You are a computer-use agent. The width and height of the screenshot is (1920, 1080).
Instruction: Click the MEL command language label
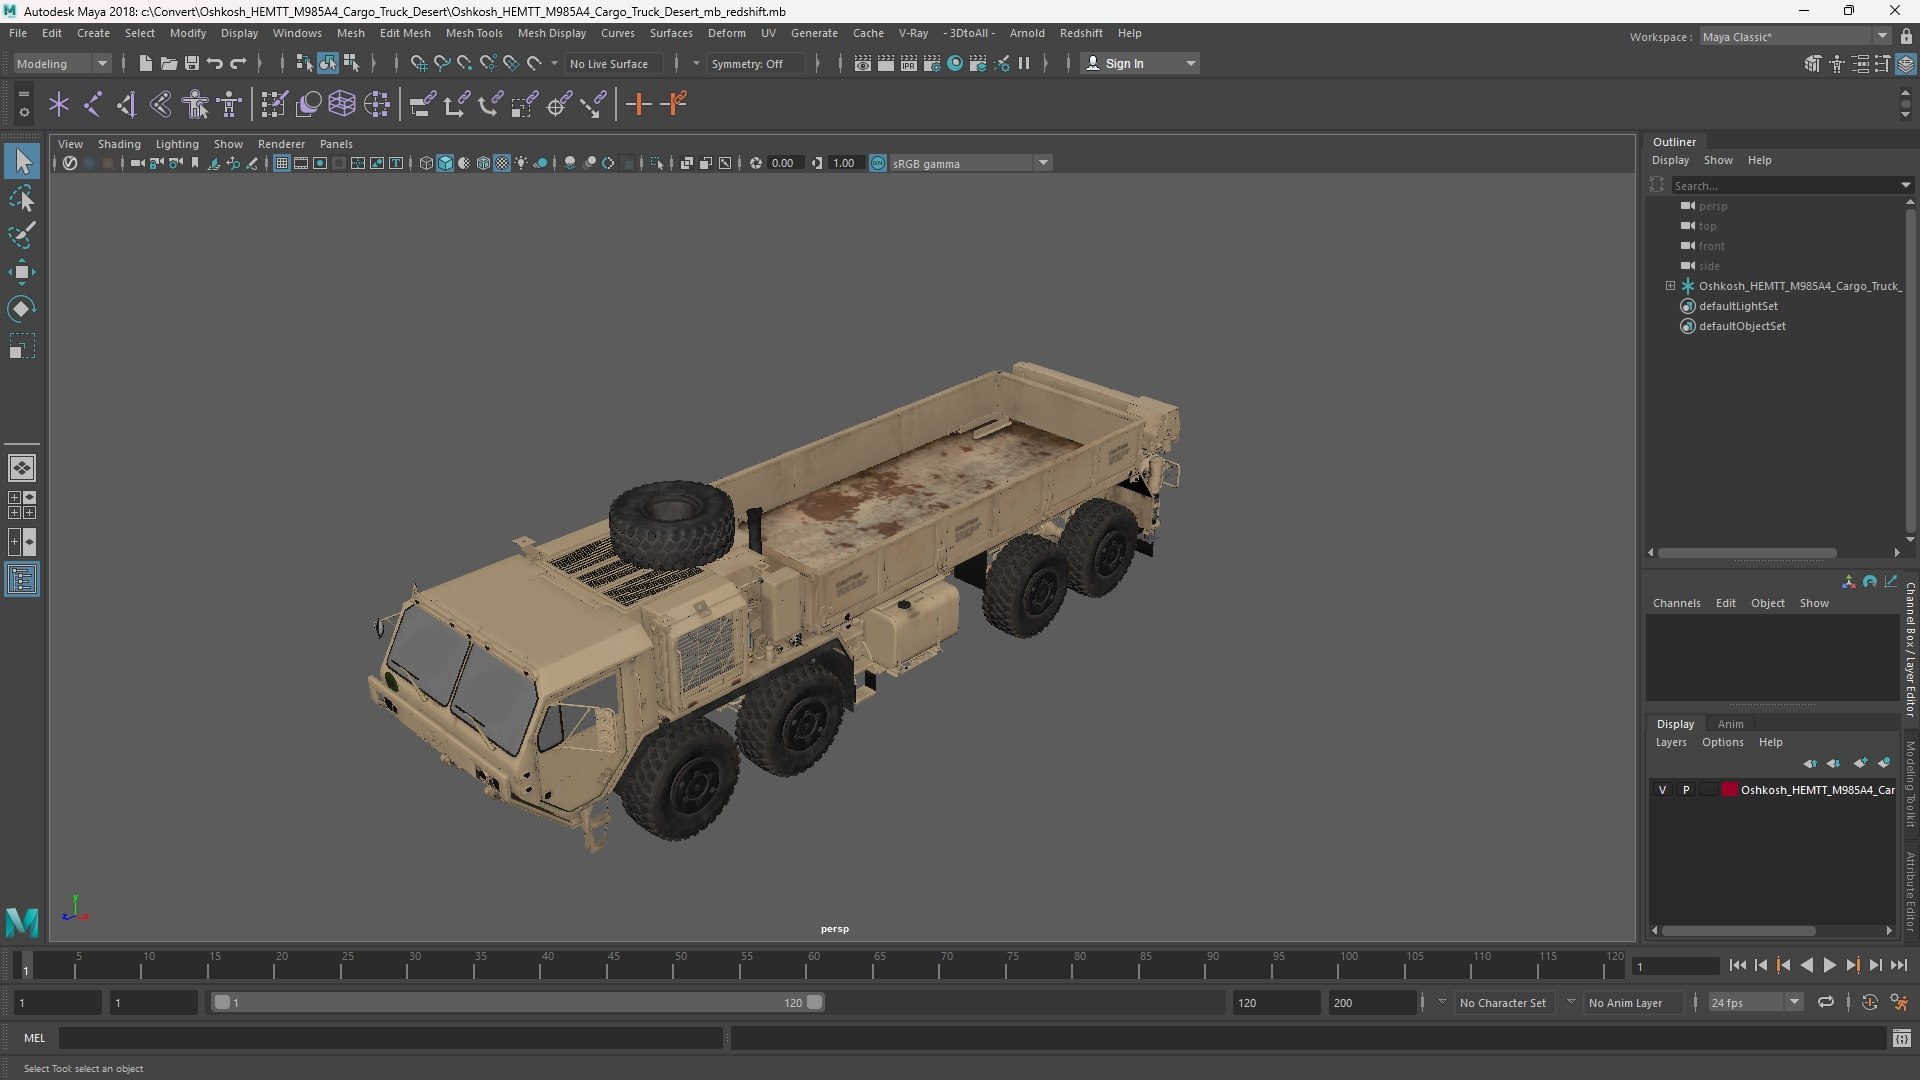35,1038
